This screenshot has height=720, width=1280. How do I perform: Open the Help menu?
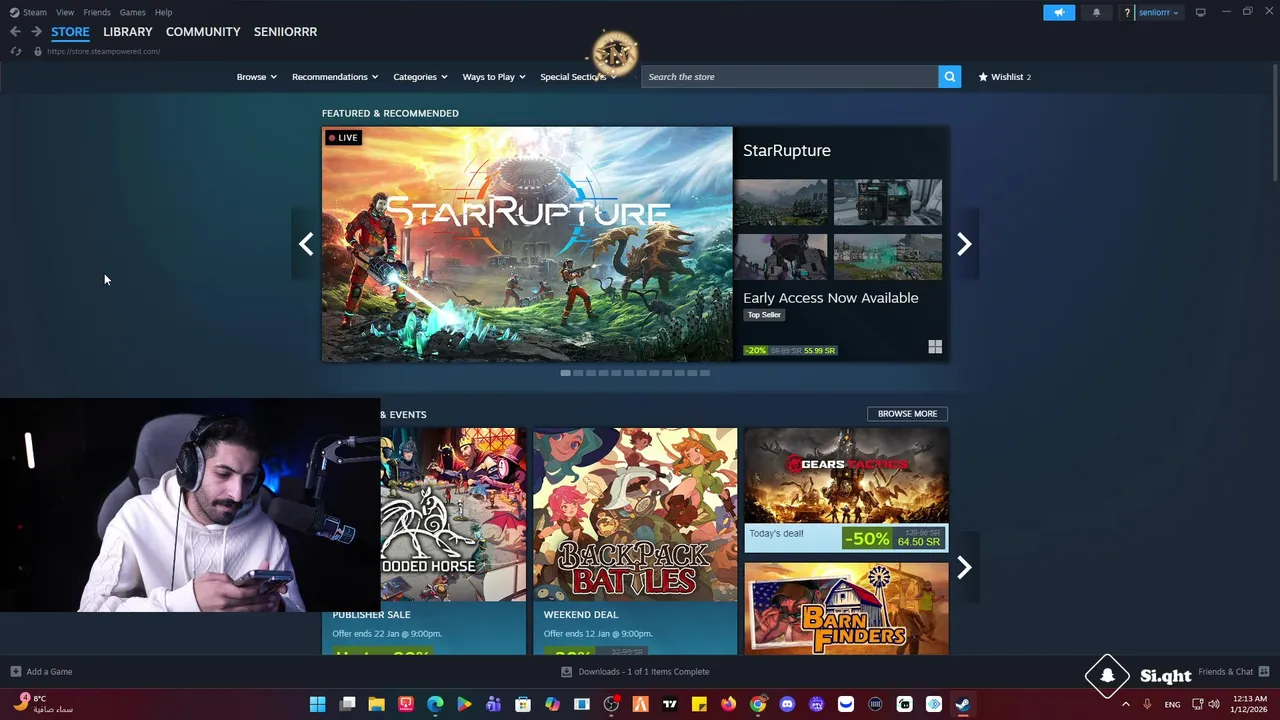(x=163, y=12)
